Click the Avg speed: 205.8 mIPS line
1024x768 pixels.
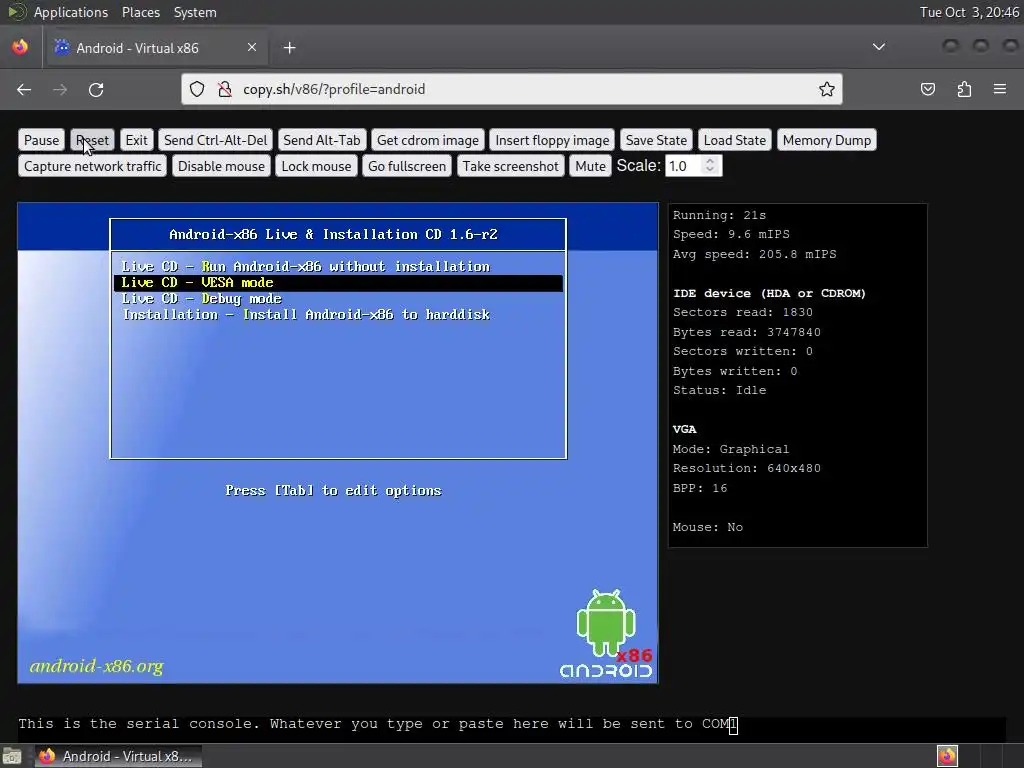click(754, 254)
